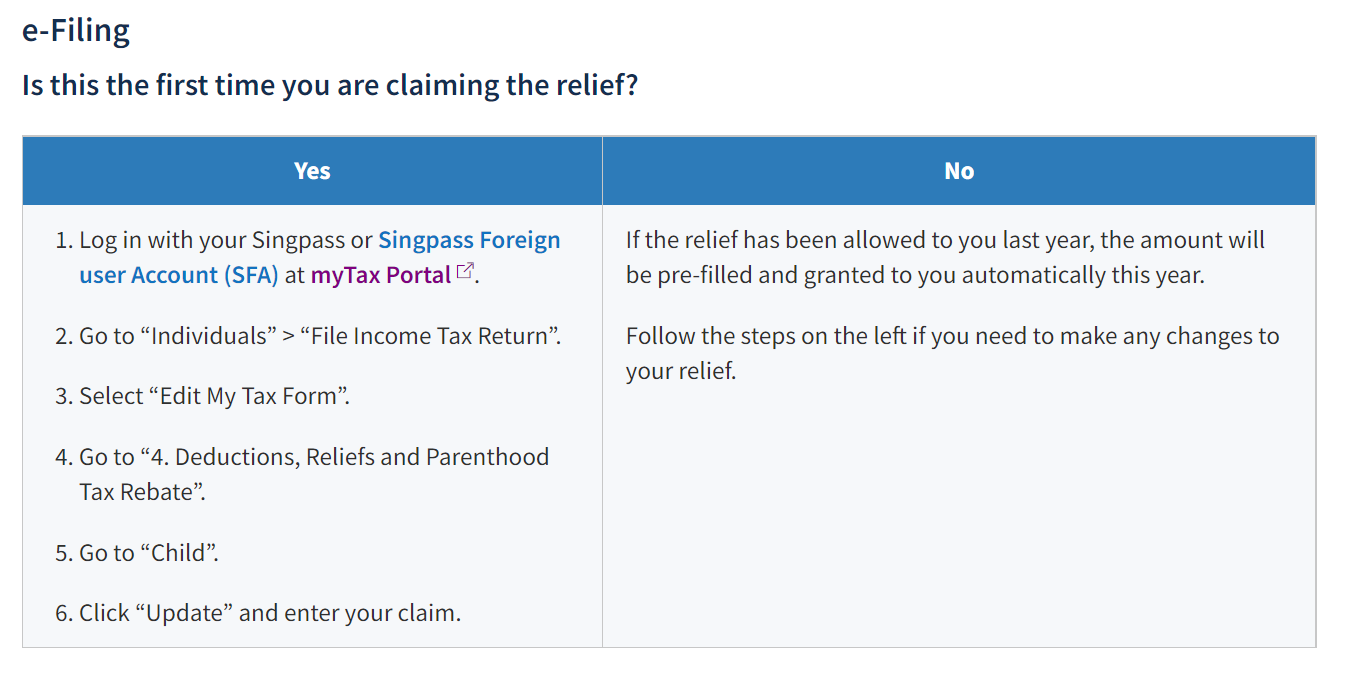1346x684 pixels.
Task: Click the pre-filled relief paragraph under No
Action: pyautogui.click(x=945, y=257)
